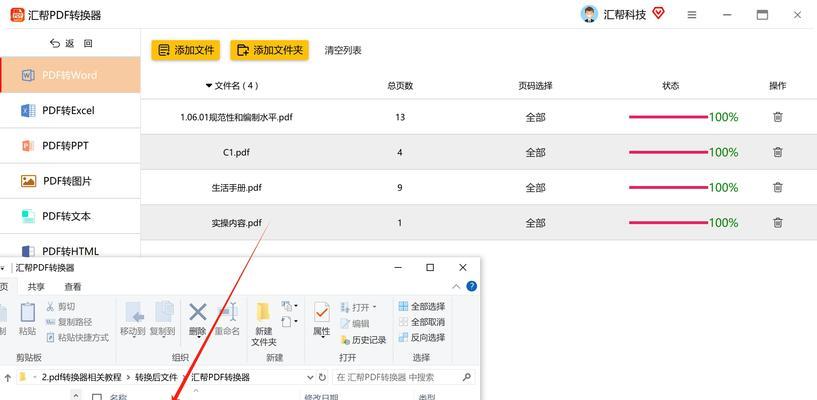
Task: Open page selection 全部 for 1.06.01规范性和编制水平.pdf
Action: 535,117
